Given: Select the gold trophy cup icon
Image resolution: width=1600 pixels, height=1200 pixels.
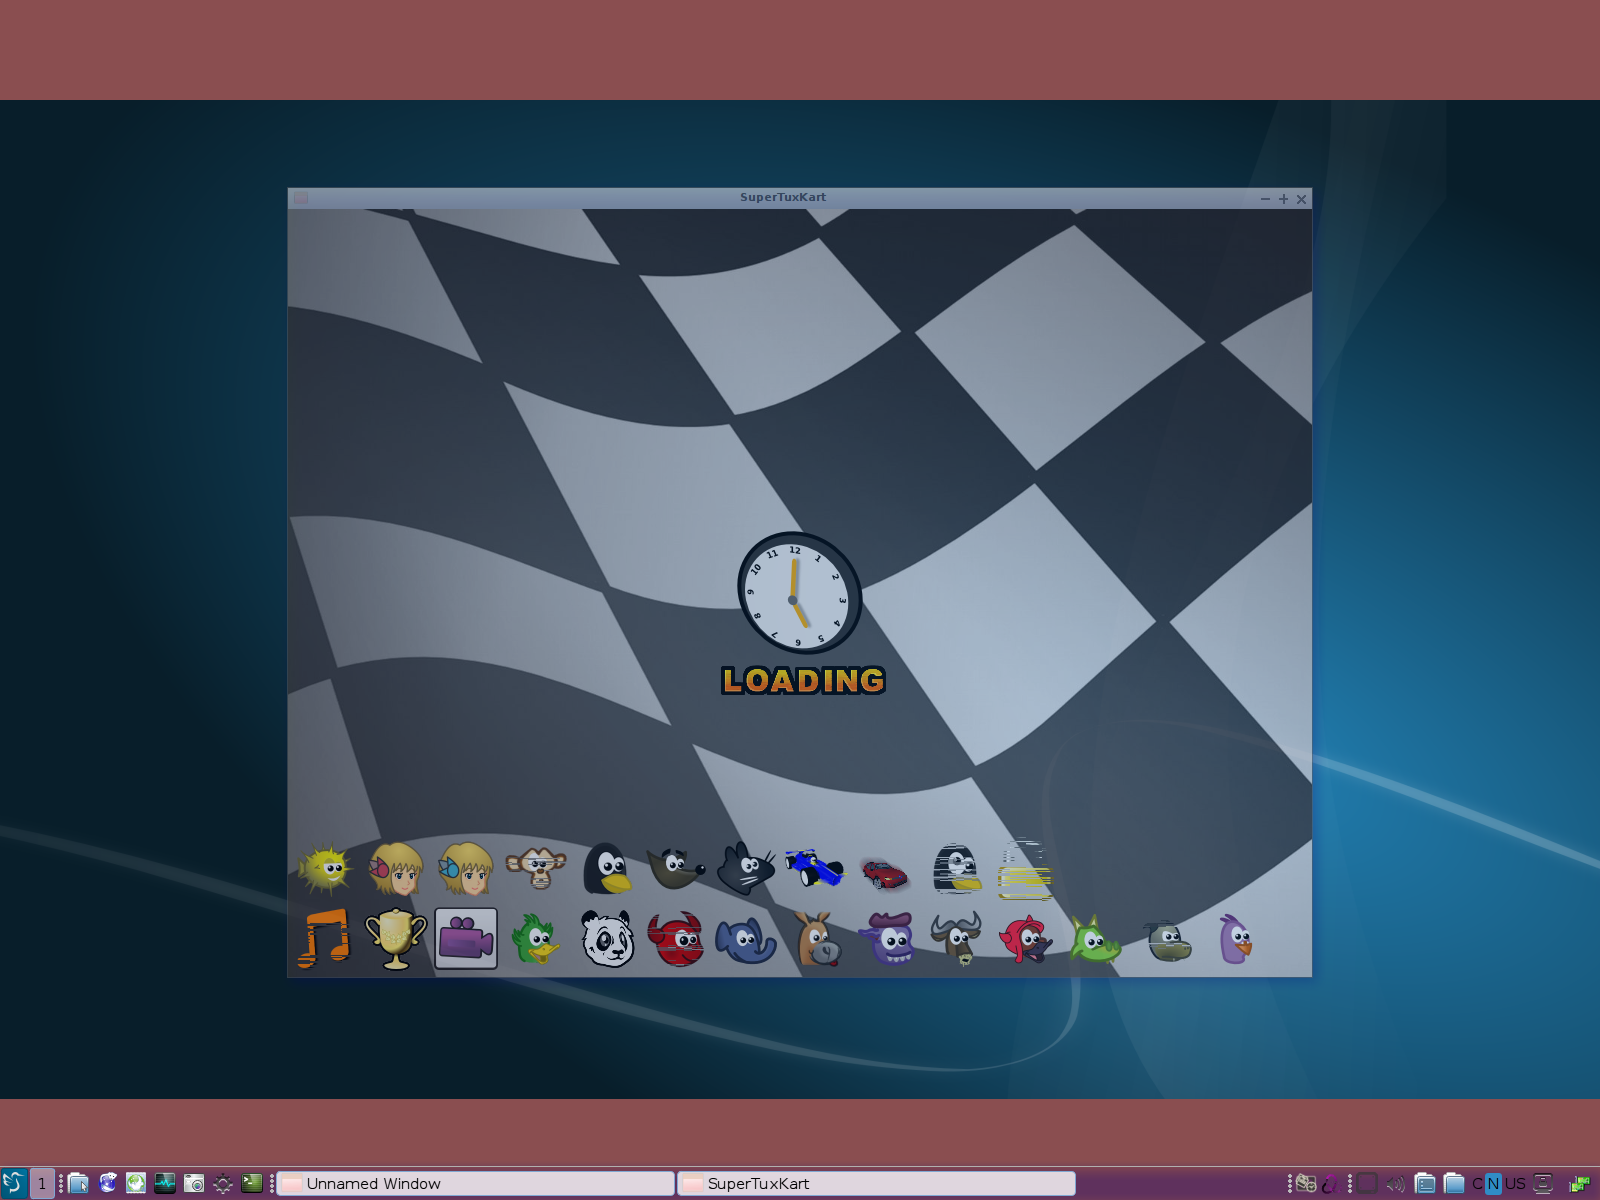Looking at the screenshot, I should pos(396,939).
